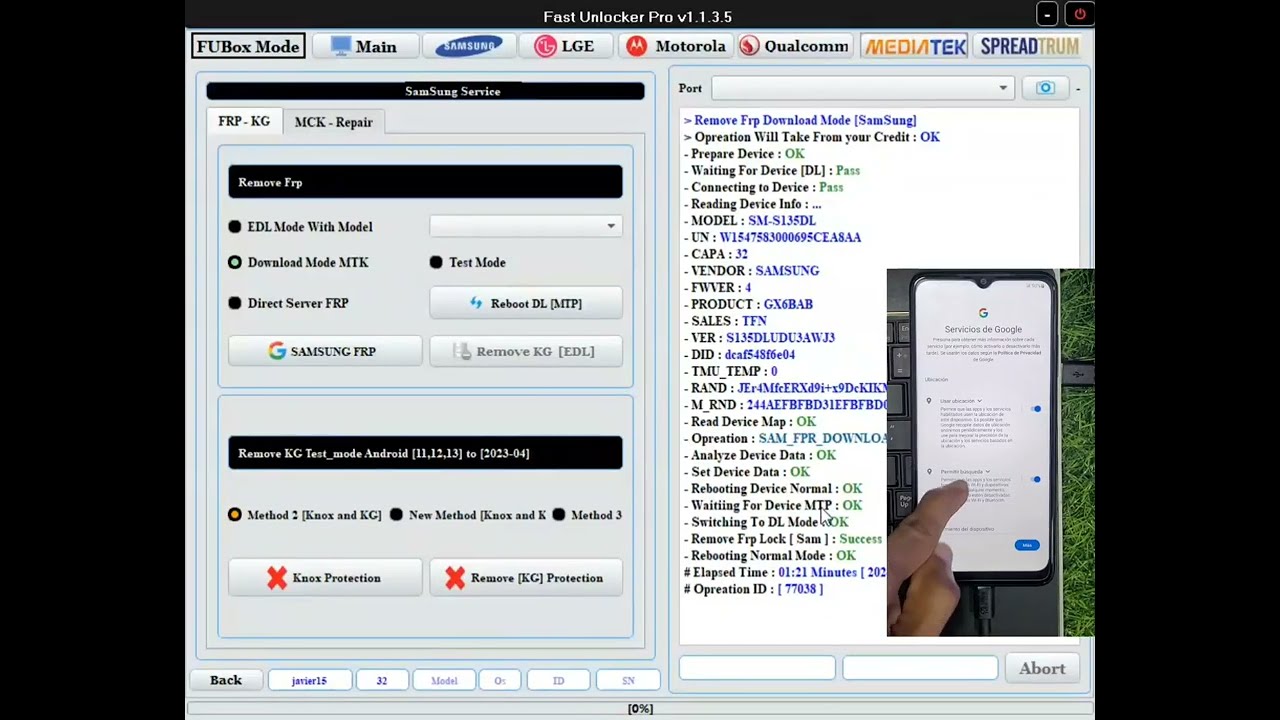Image resolution: width=1280 pixels, height=720 pixels.
Task: Click the Remove Frp section header
Action: [425, 182]
